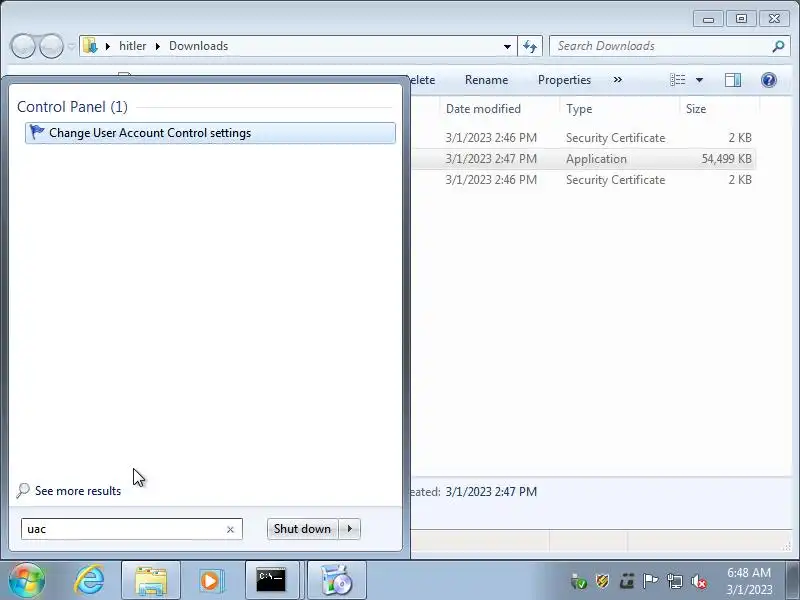800x600 pixels.
Task: Click the safely remove hardware tray icon
Action: pos(579,581)
